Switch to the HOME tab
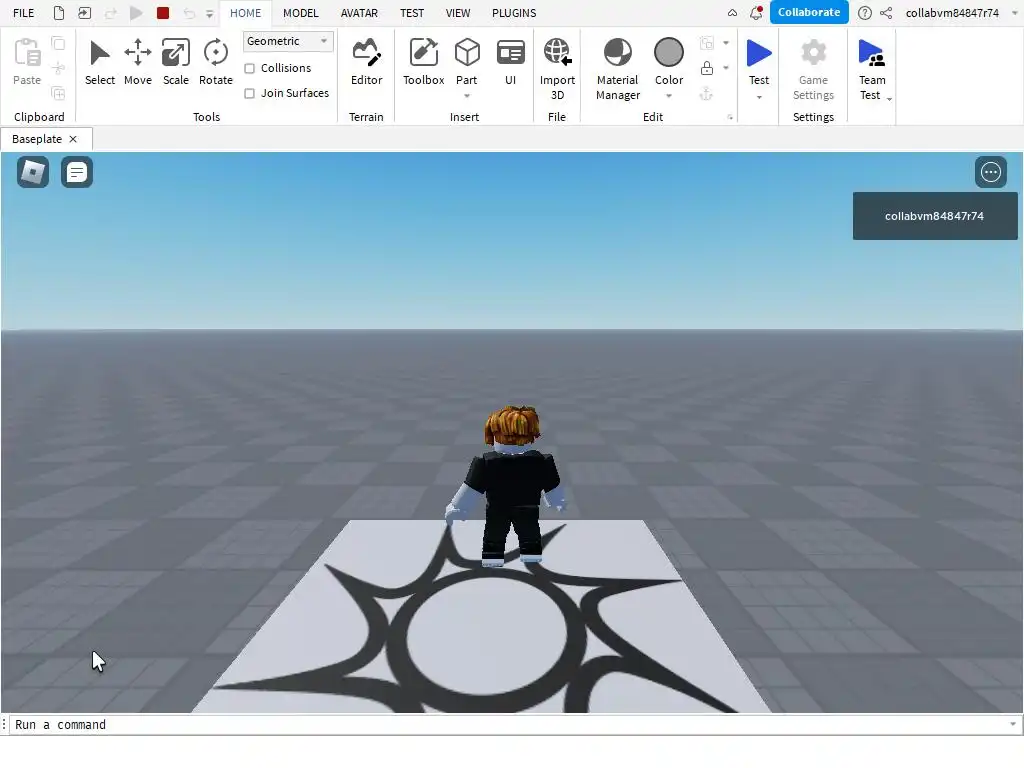Viewport: 1024px width, 768px height. [246, 13]
